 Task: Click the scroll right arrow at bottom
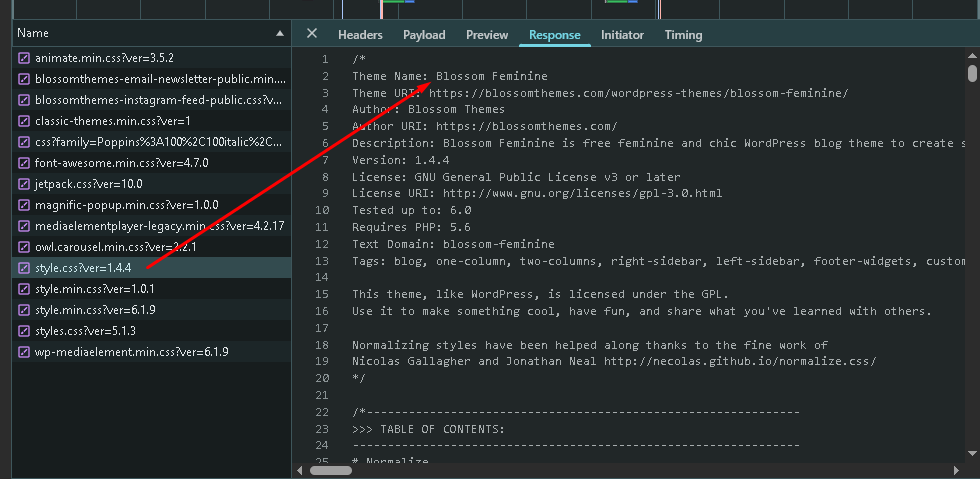956,470
